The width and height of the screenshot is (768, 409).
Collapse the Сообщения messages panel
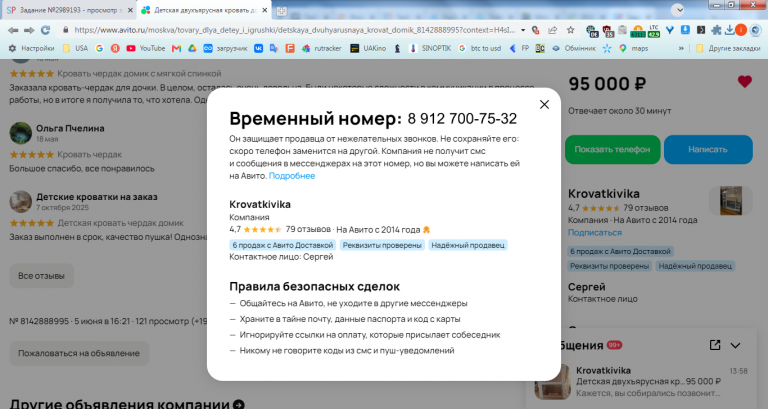click(735, 346)
